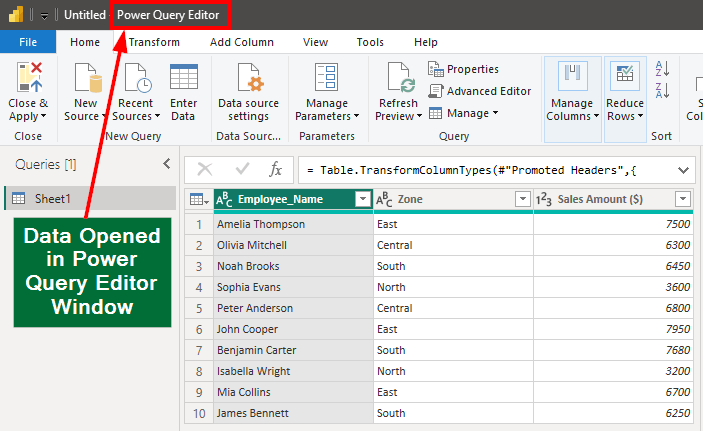Select the Sheet1 query
Image resolution: width=703 pixels, height=431 pixels.
coord(54,198)
